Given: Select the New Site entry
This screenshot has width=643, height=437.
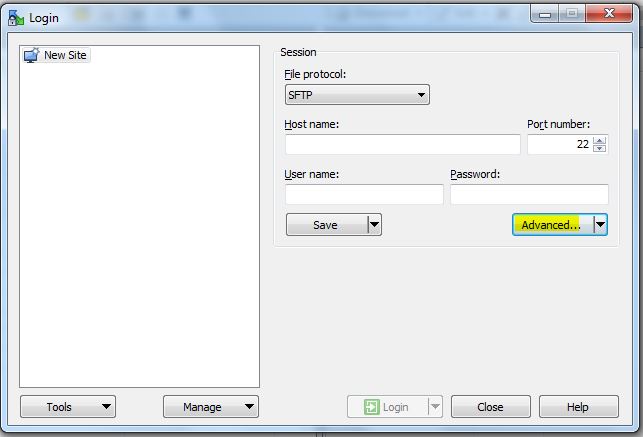Looking at the screenshot, I should pyautogui.click(x=56, y=55).
